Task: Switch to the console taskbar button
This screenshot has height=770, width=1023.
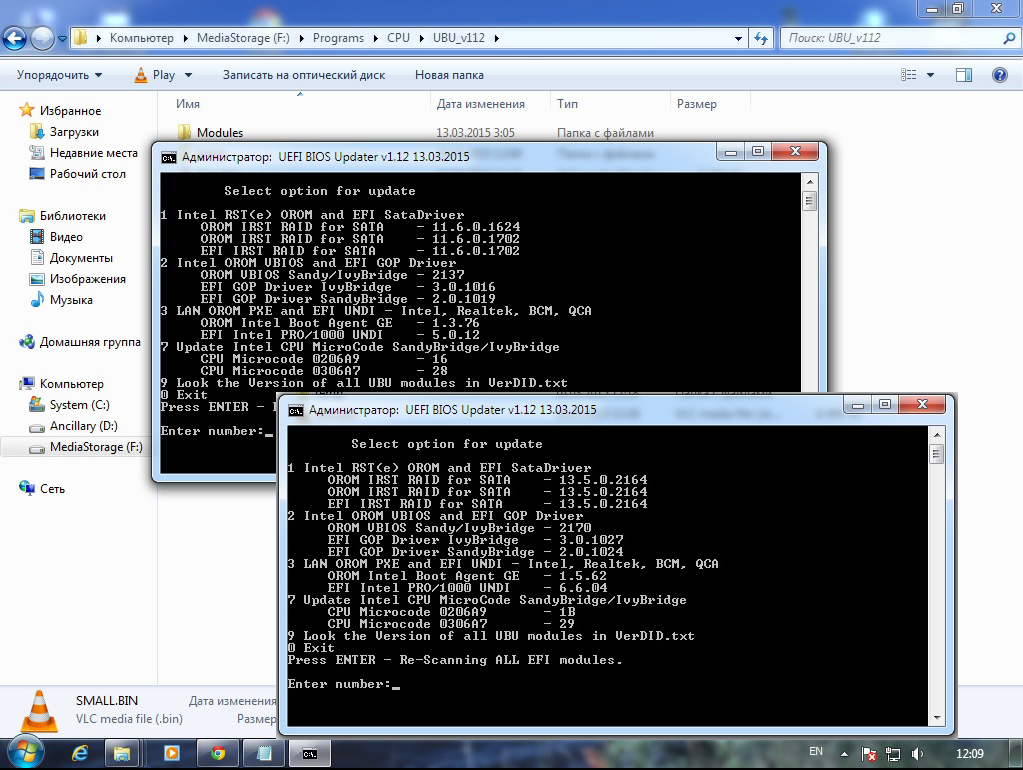Action: (x=310, y=754)
